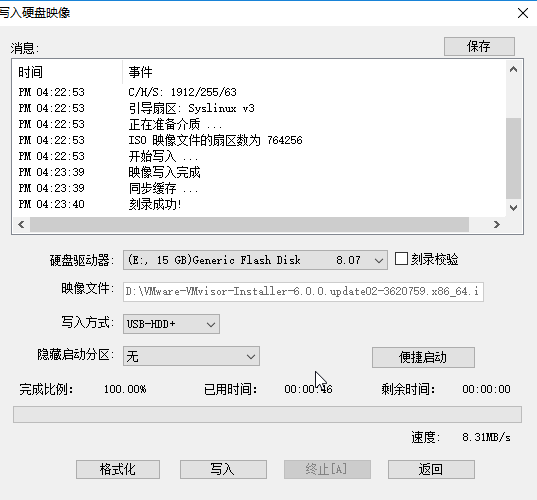The width and height of the screenshot is (537, 500).
Task: Click the 便捷启动 button
Action: [x=423, y=357]
